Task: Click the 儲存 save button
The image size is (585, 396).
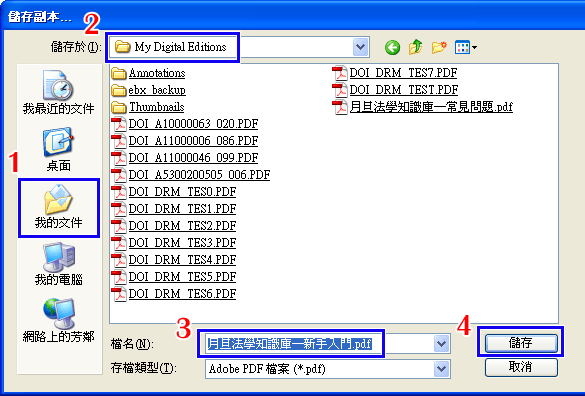Action: click(521, 343)
